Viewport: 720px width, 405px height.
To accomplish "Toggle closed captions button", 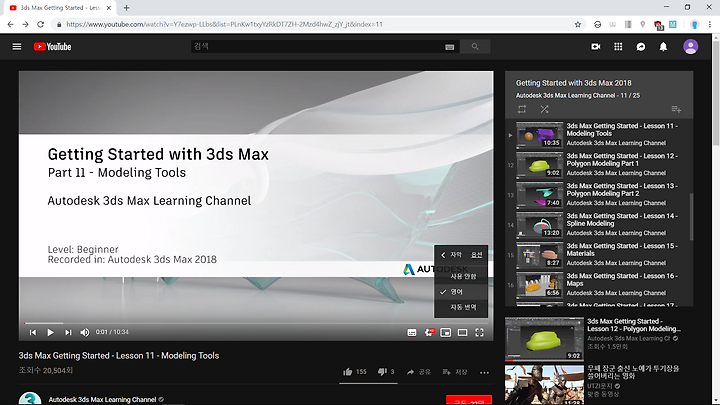I will click(412, 332).
